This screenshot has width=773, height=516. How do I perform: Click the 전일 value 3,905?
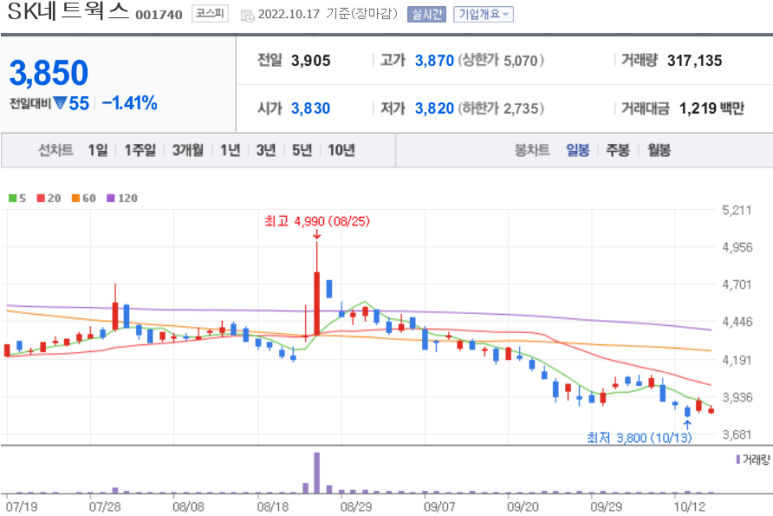pyautogui.click(x=311, y=61)
